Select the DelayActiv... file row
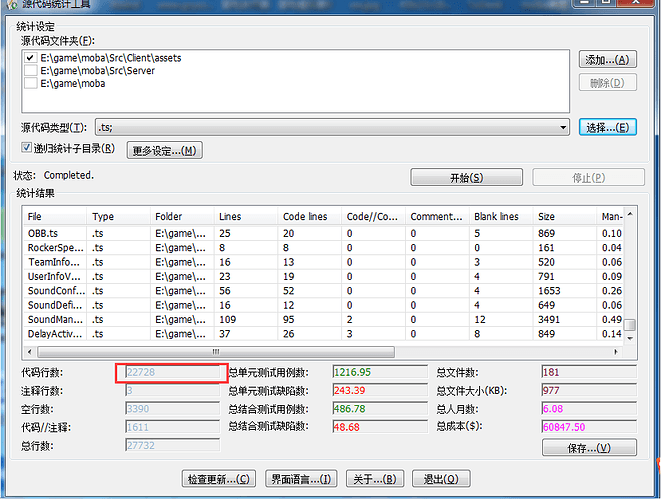 point(322,333)
